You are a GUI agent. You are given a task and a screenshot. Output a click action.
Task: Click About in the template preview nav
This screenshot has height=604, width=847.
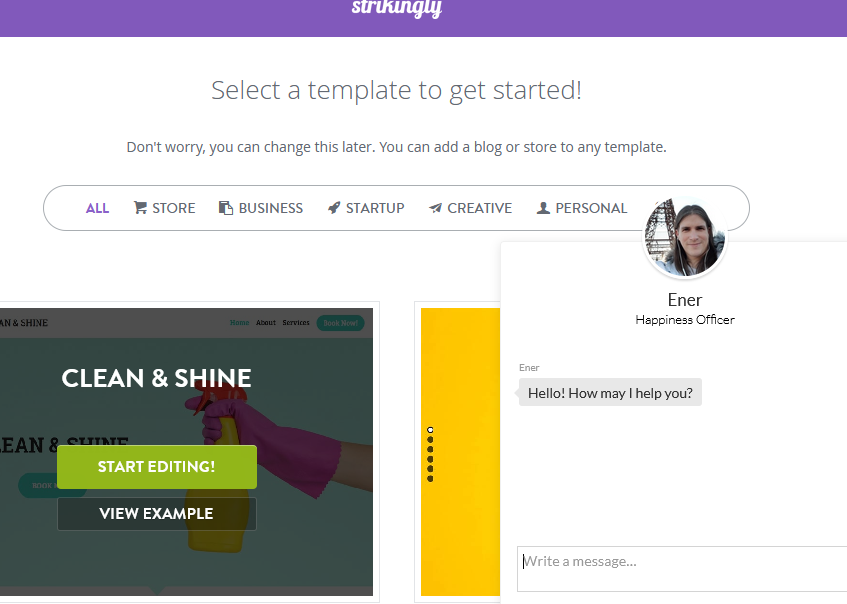pos(266,323)
